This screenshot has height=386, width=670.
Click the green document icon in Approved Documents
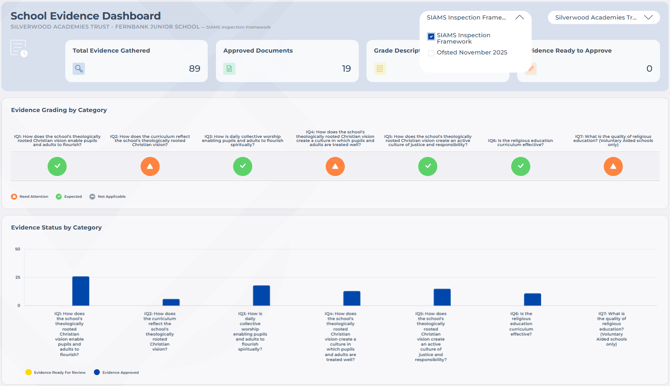[x=229, y=68]
